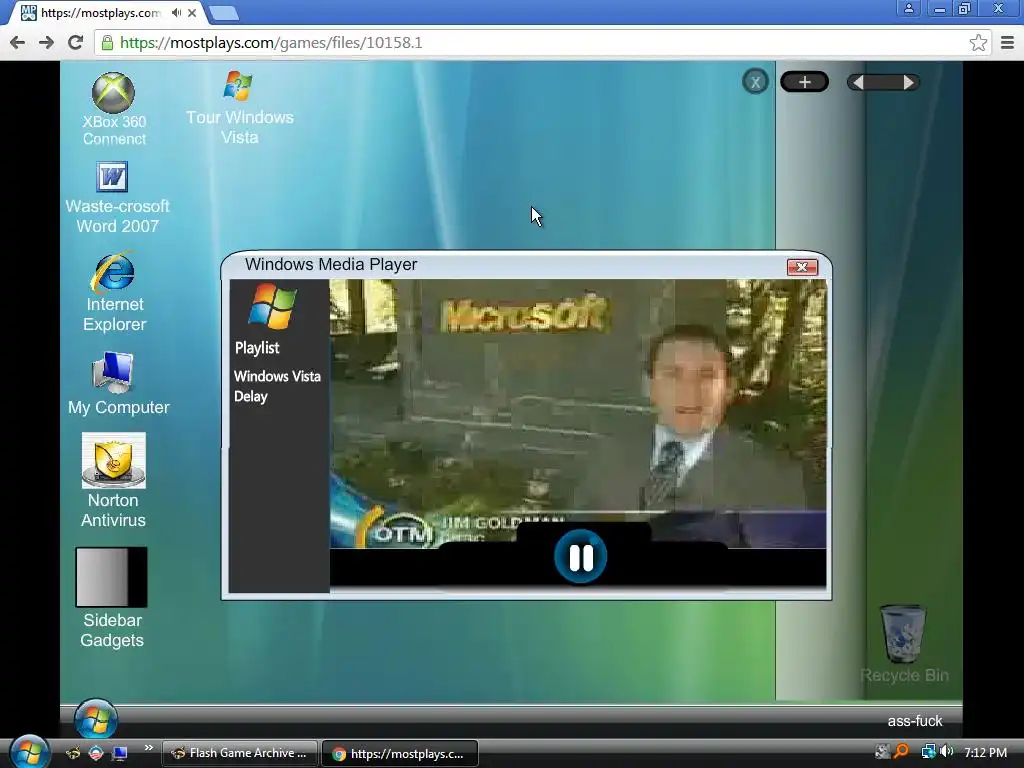Open Waste-crosoft Word 2007 icon
Image resolution: width=1024 pixels, height=768 pixels.
click(x=117, y=198)
